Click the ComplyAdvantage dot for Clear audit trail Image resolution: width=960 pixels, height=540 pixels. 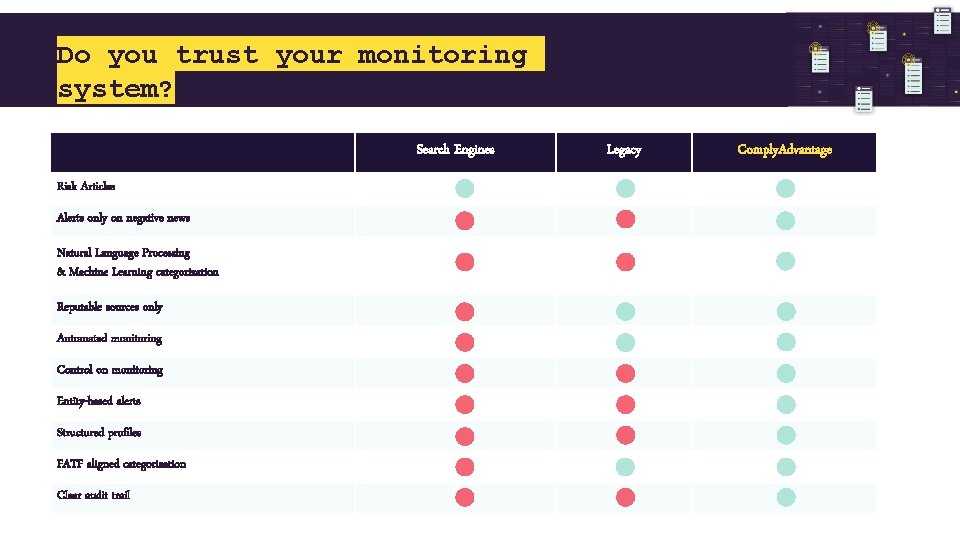pyautogui.click(x=786, y=497)
